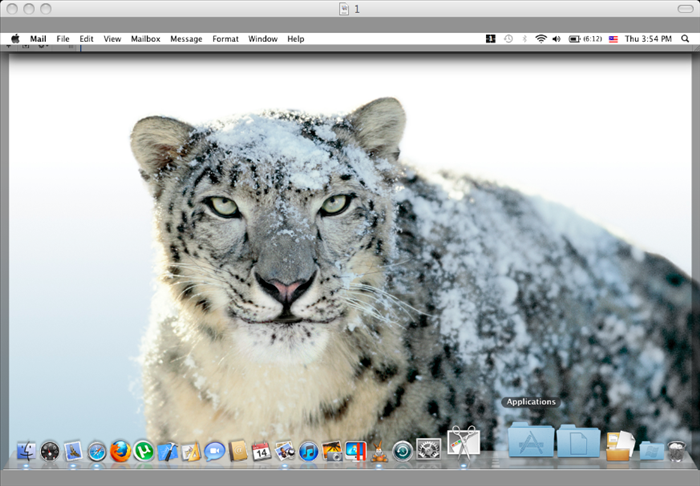Open Parallels Desktop from the Dock
The width and height of the screenshot is (700, 486).
(356, 451)
